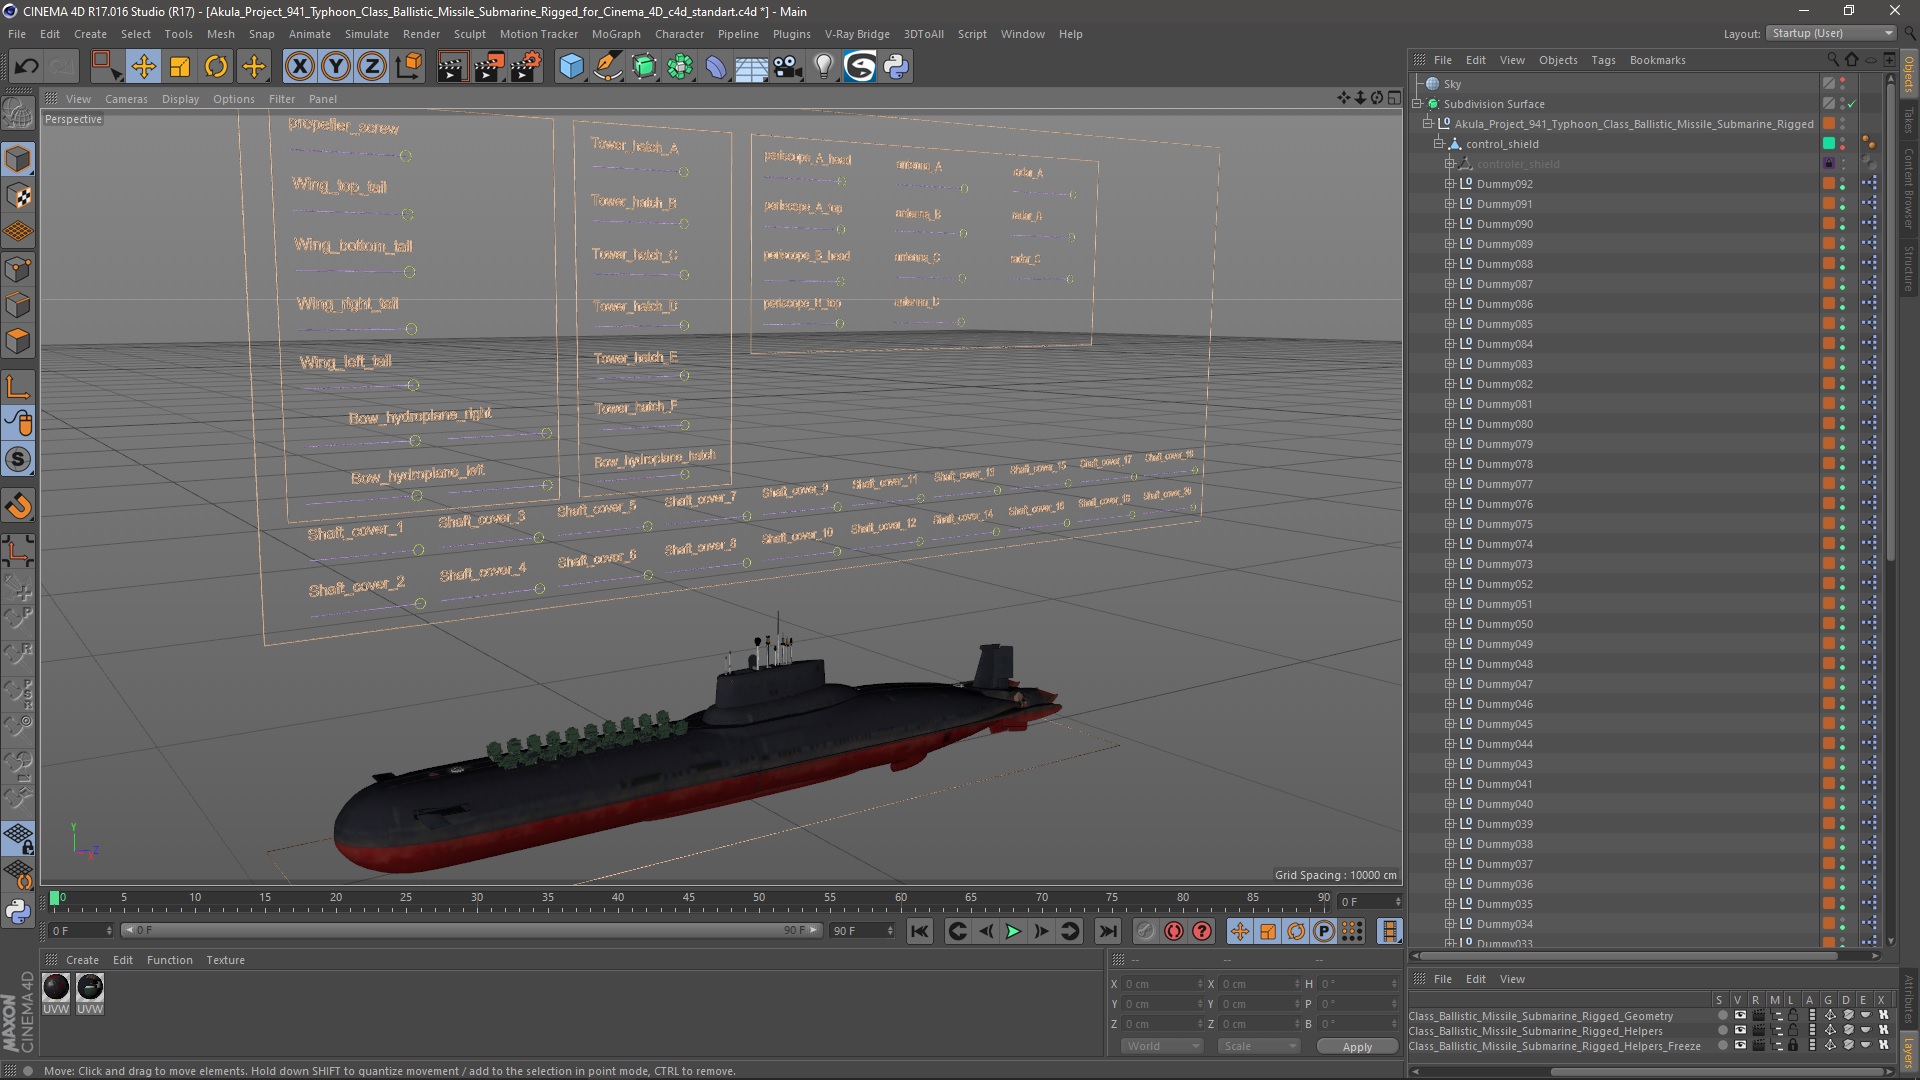
Task: Click the Undo arrow icon
Action: (x=27, y=67)
